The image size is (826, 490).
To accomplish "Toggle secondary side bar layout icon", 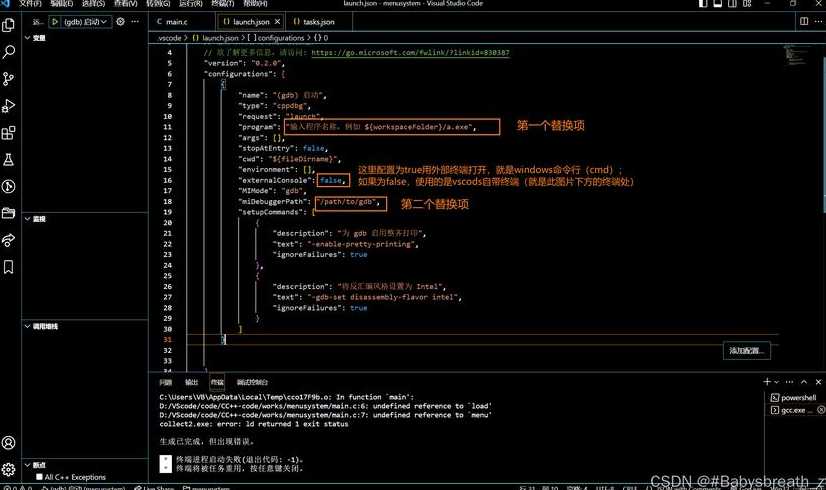I will (732, 3).
